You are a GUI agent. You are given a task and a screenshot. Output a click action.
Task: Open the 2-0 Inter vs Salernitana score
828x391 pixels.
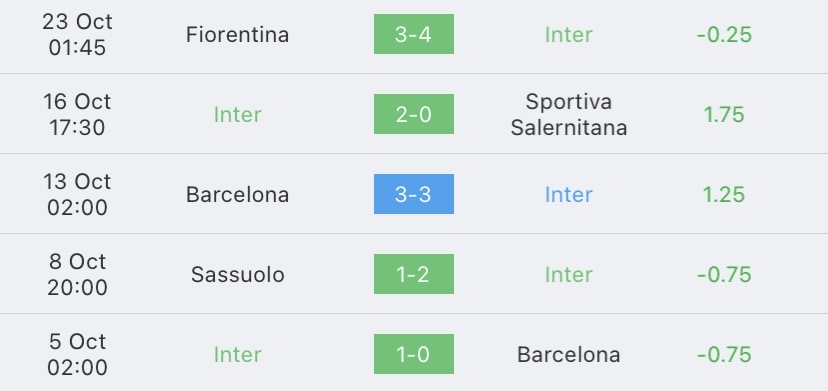coord(413,114)
